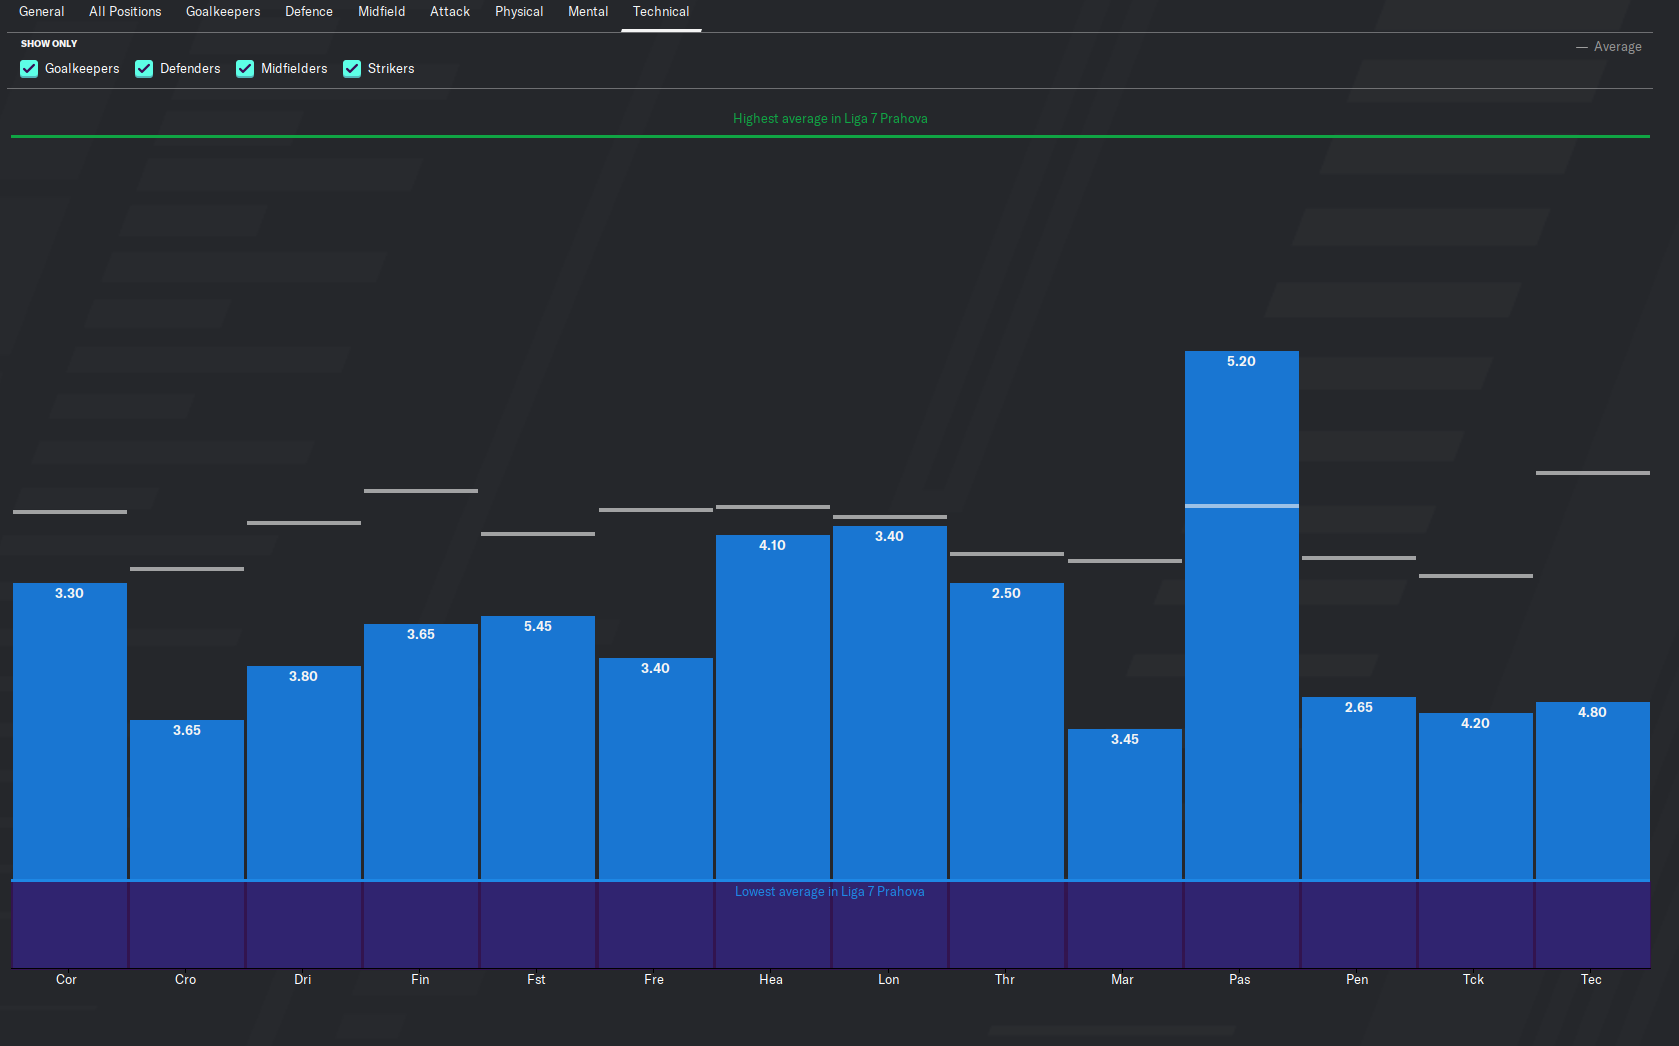
Task: Disable the Strikers filter checkbox
Action: point(352,68)
